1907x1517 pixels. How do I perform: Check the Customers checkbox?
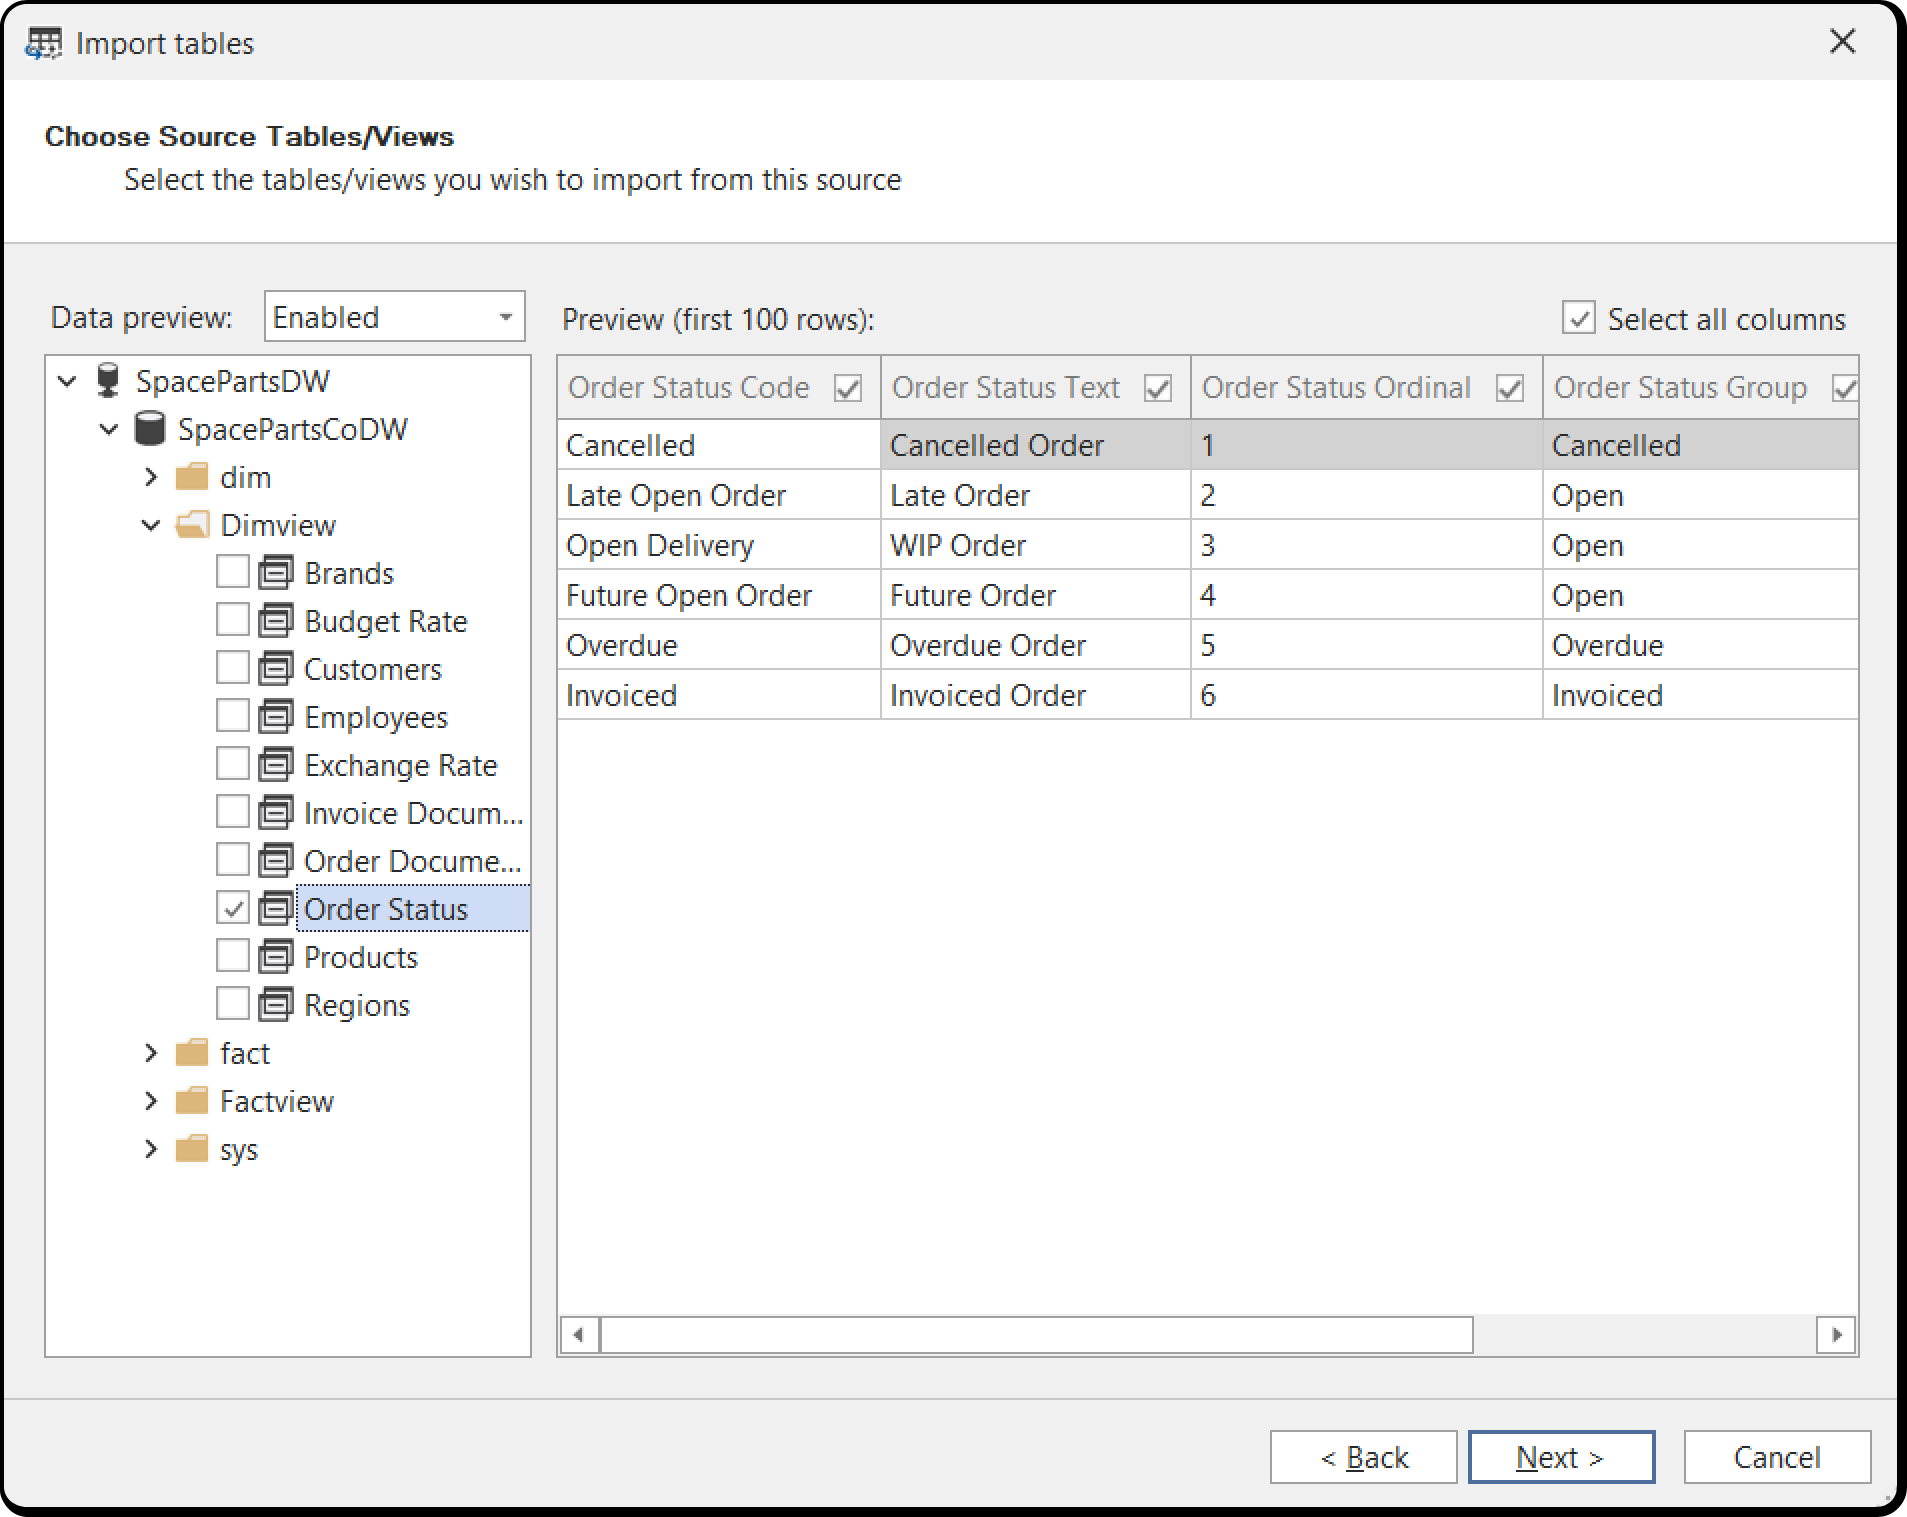[233, 668]
